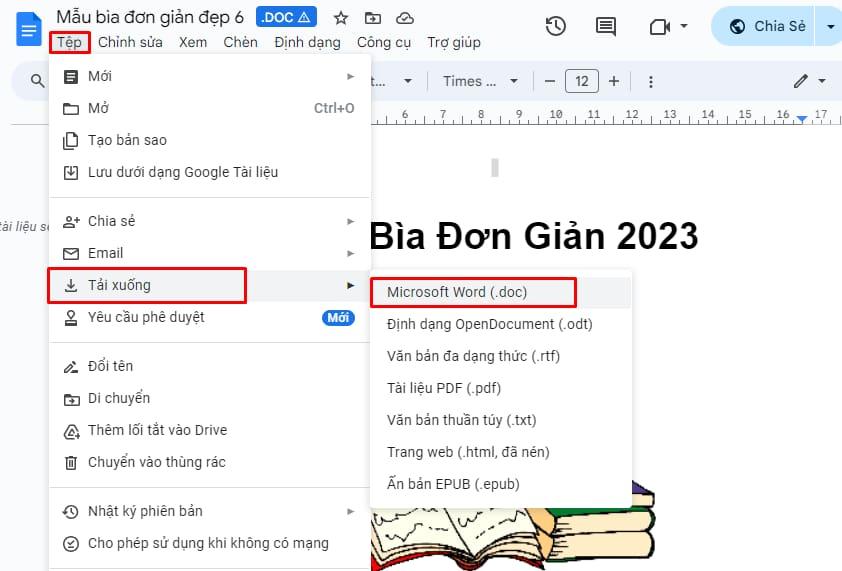
Task: Click the pencil editing mode icon
Action: point(801,81)
